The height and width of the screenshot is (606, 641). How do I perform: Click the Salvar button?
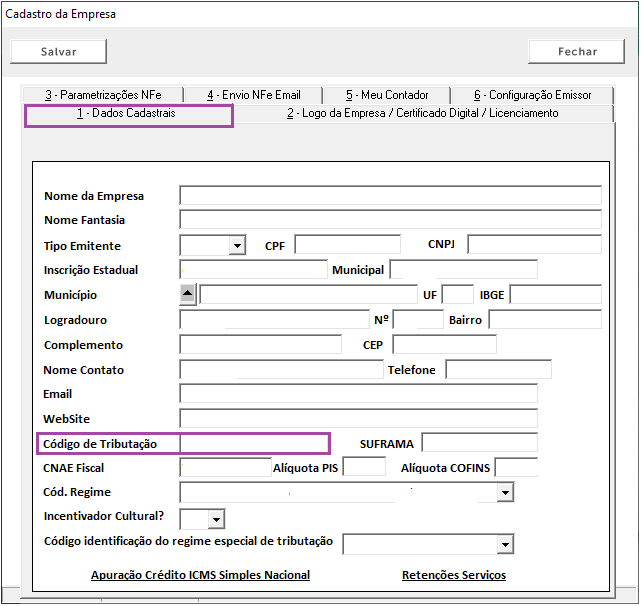(x=58, y=52)
